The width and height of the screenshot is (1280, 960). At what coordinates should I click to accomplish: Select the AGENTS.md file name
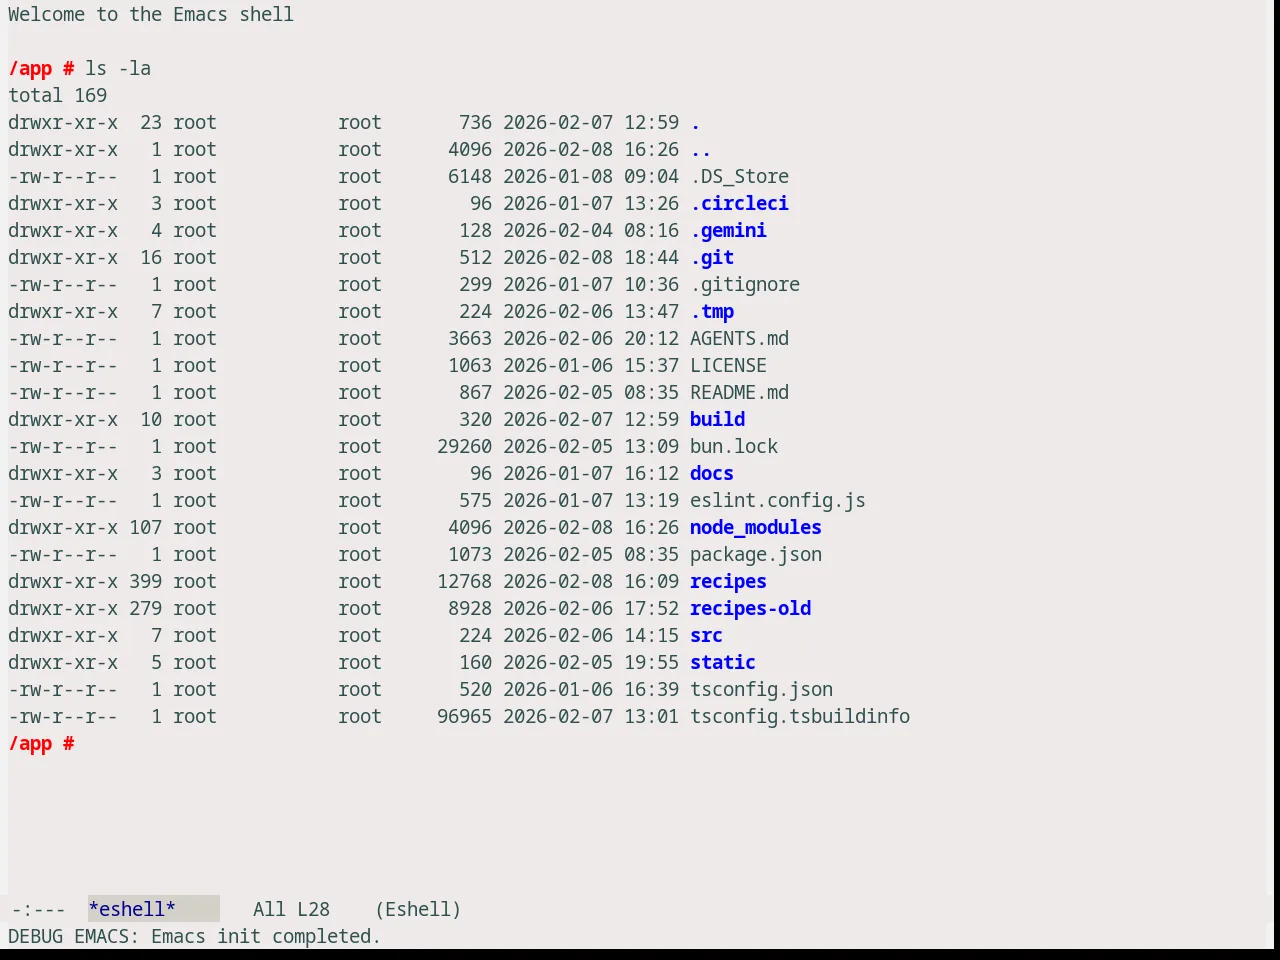click(739, 338)
